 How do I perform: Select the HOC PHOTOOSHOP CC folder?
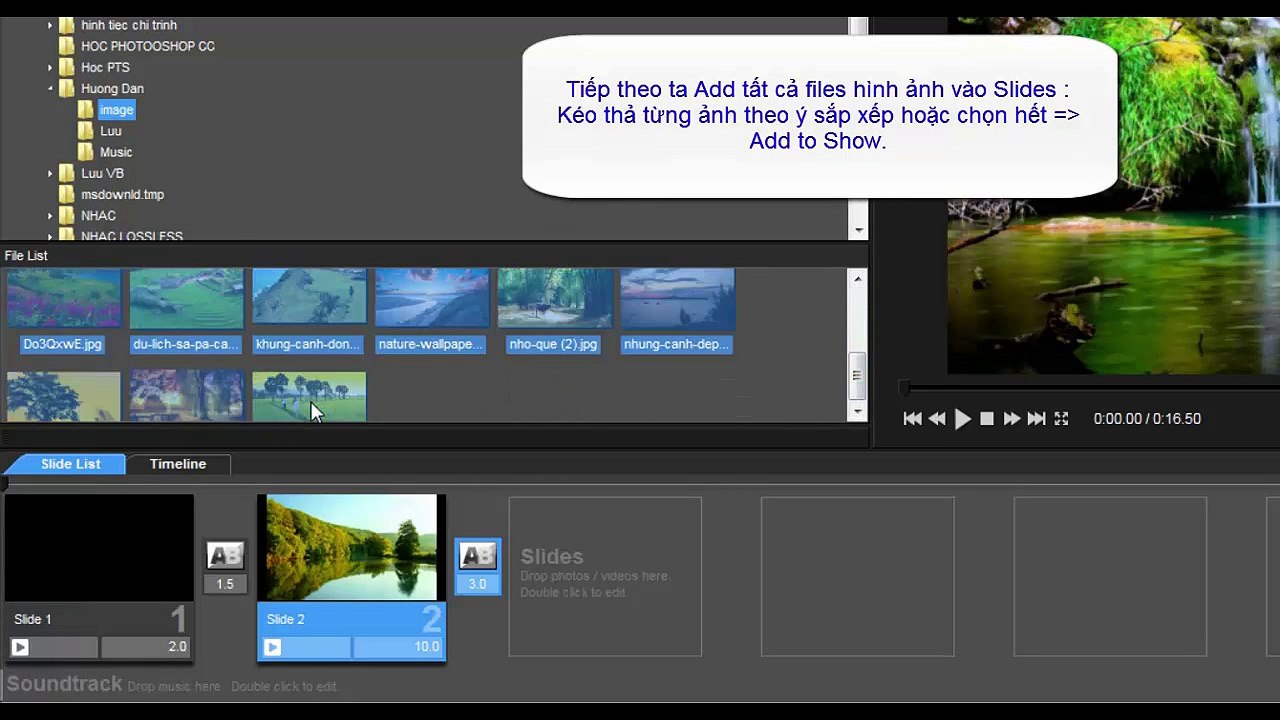tap(148, 46)
